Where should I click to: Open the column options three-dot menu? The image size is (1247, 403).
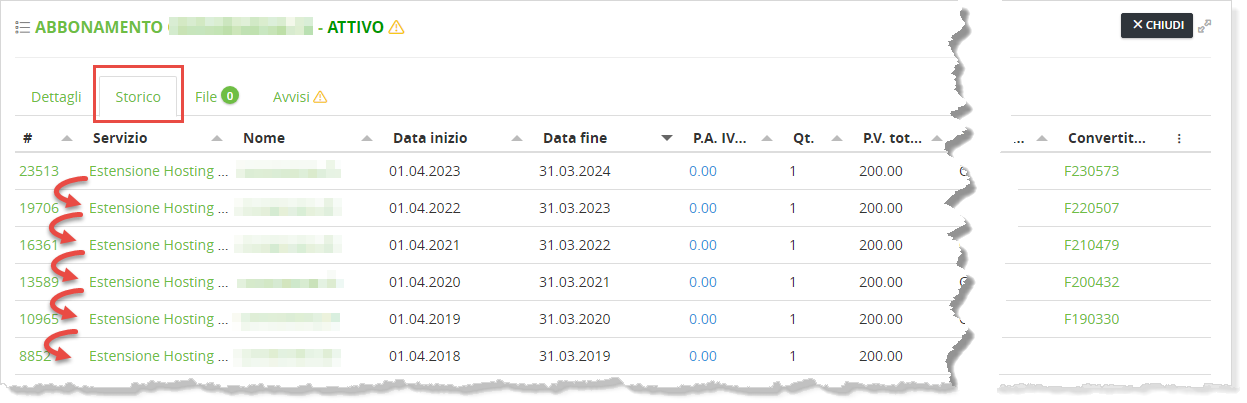1179,139
